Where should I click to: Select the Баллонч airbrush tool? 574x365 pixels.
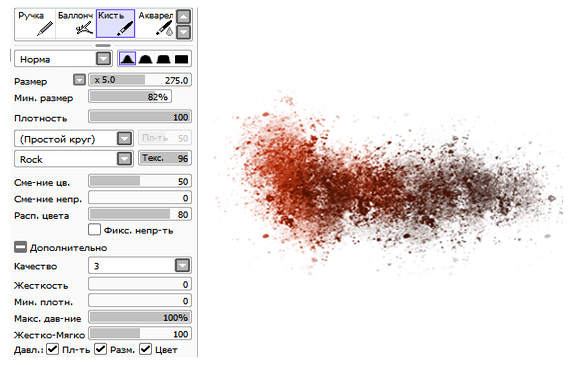click(75, 24)
